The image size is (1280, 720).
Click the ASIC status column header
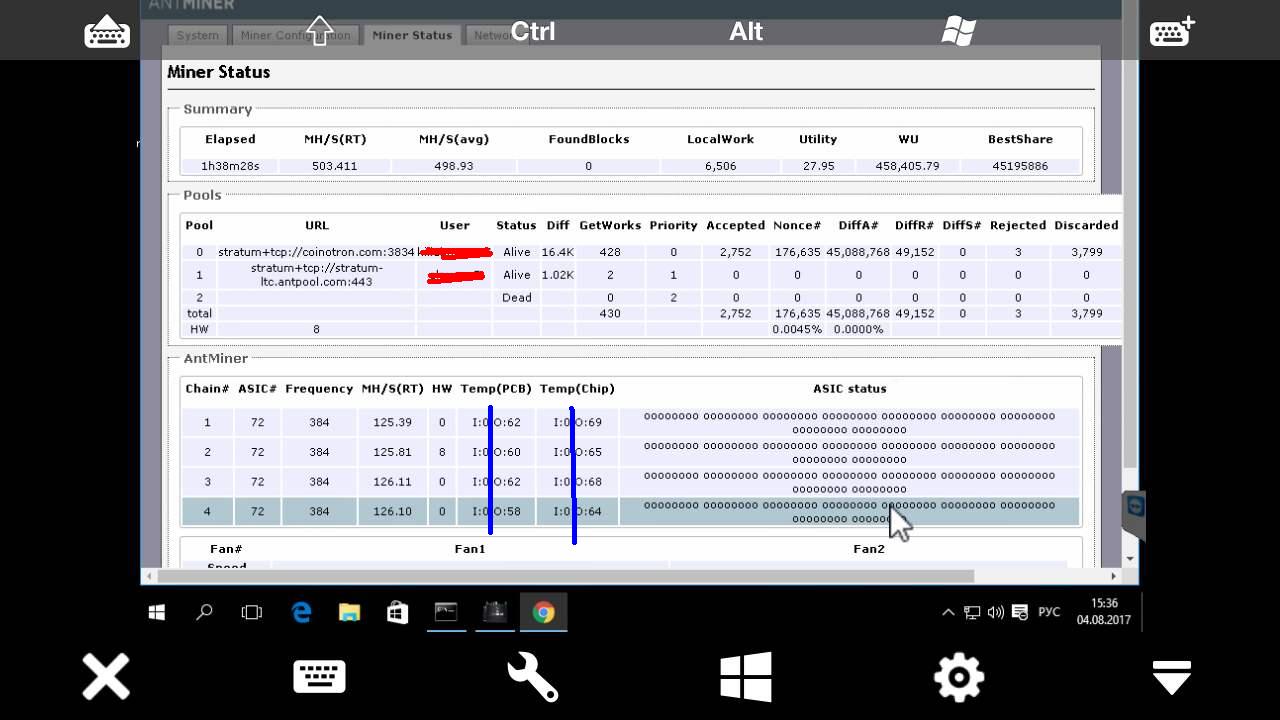click(849, 389)
